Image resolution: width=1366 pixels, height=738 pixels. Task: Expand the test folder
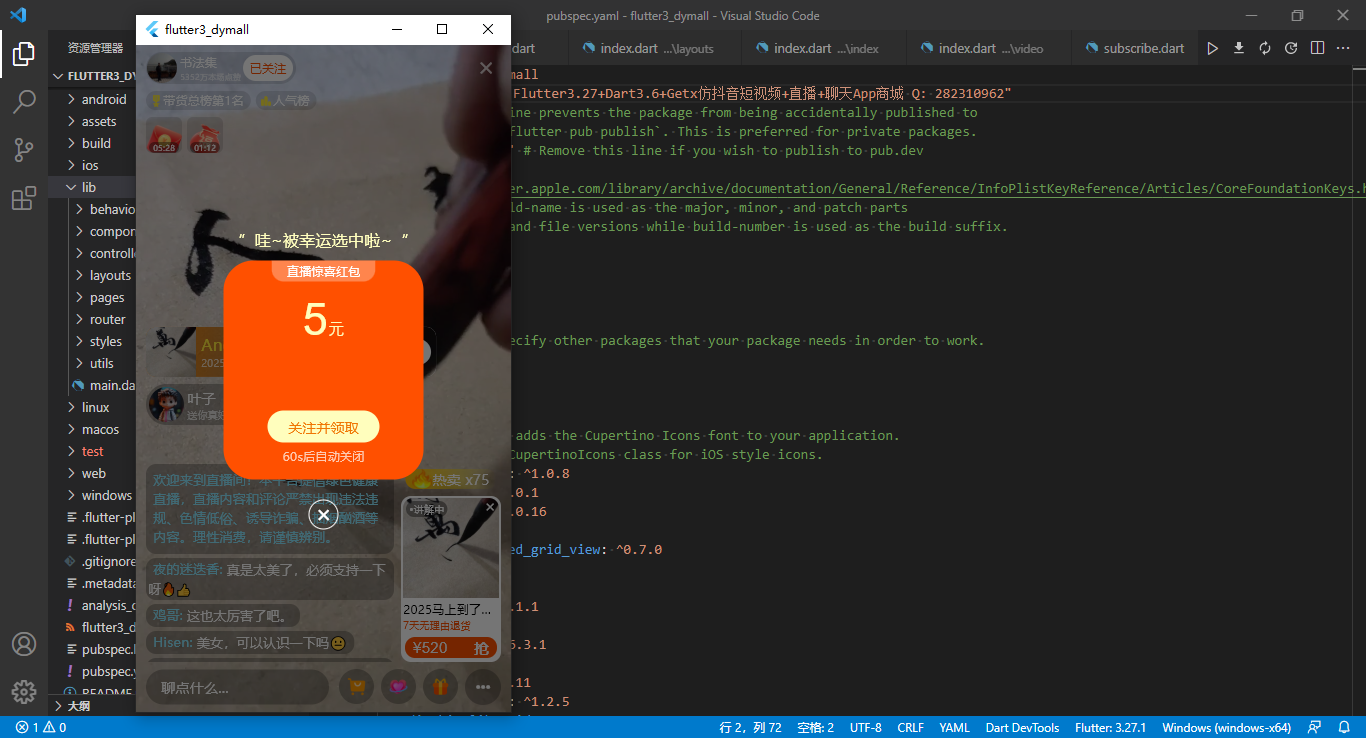(x=92, y=451)
